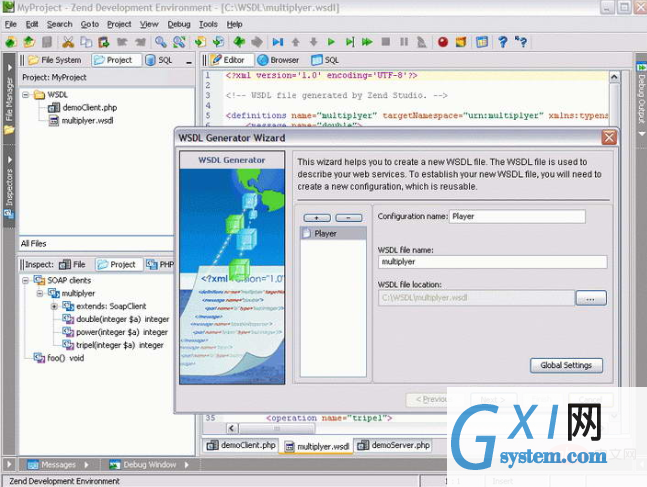Click the File Manager sidebar collapse arrow
Screen dimensions: 647x487
tap(9, 67)
